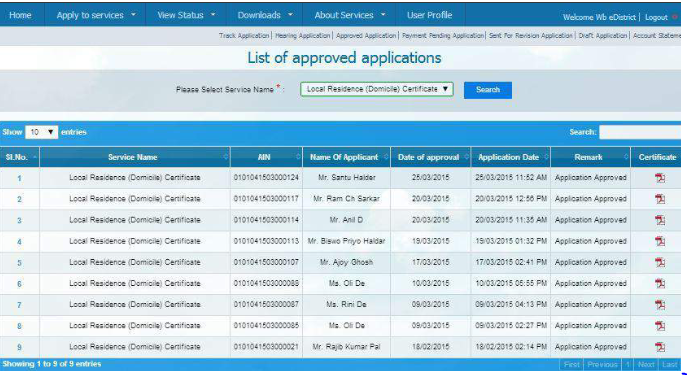Expand the About Services menu
The image size is (687, 375).
349,15
